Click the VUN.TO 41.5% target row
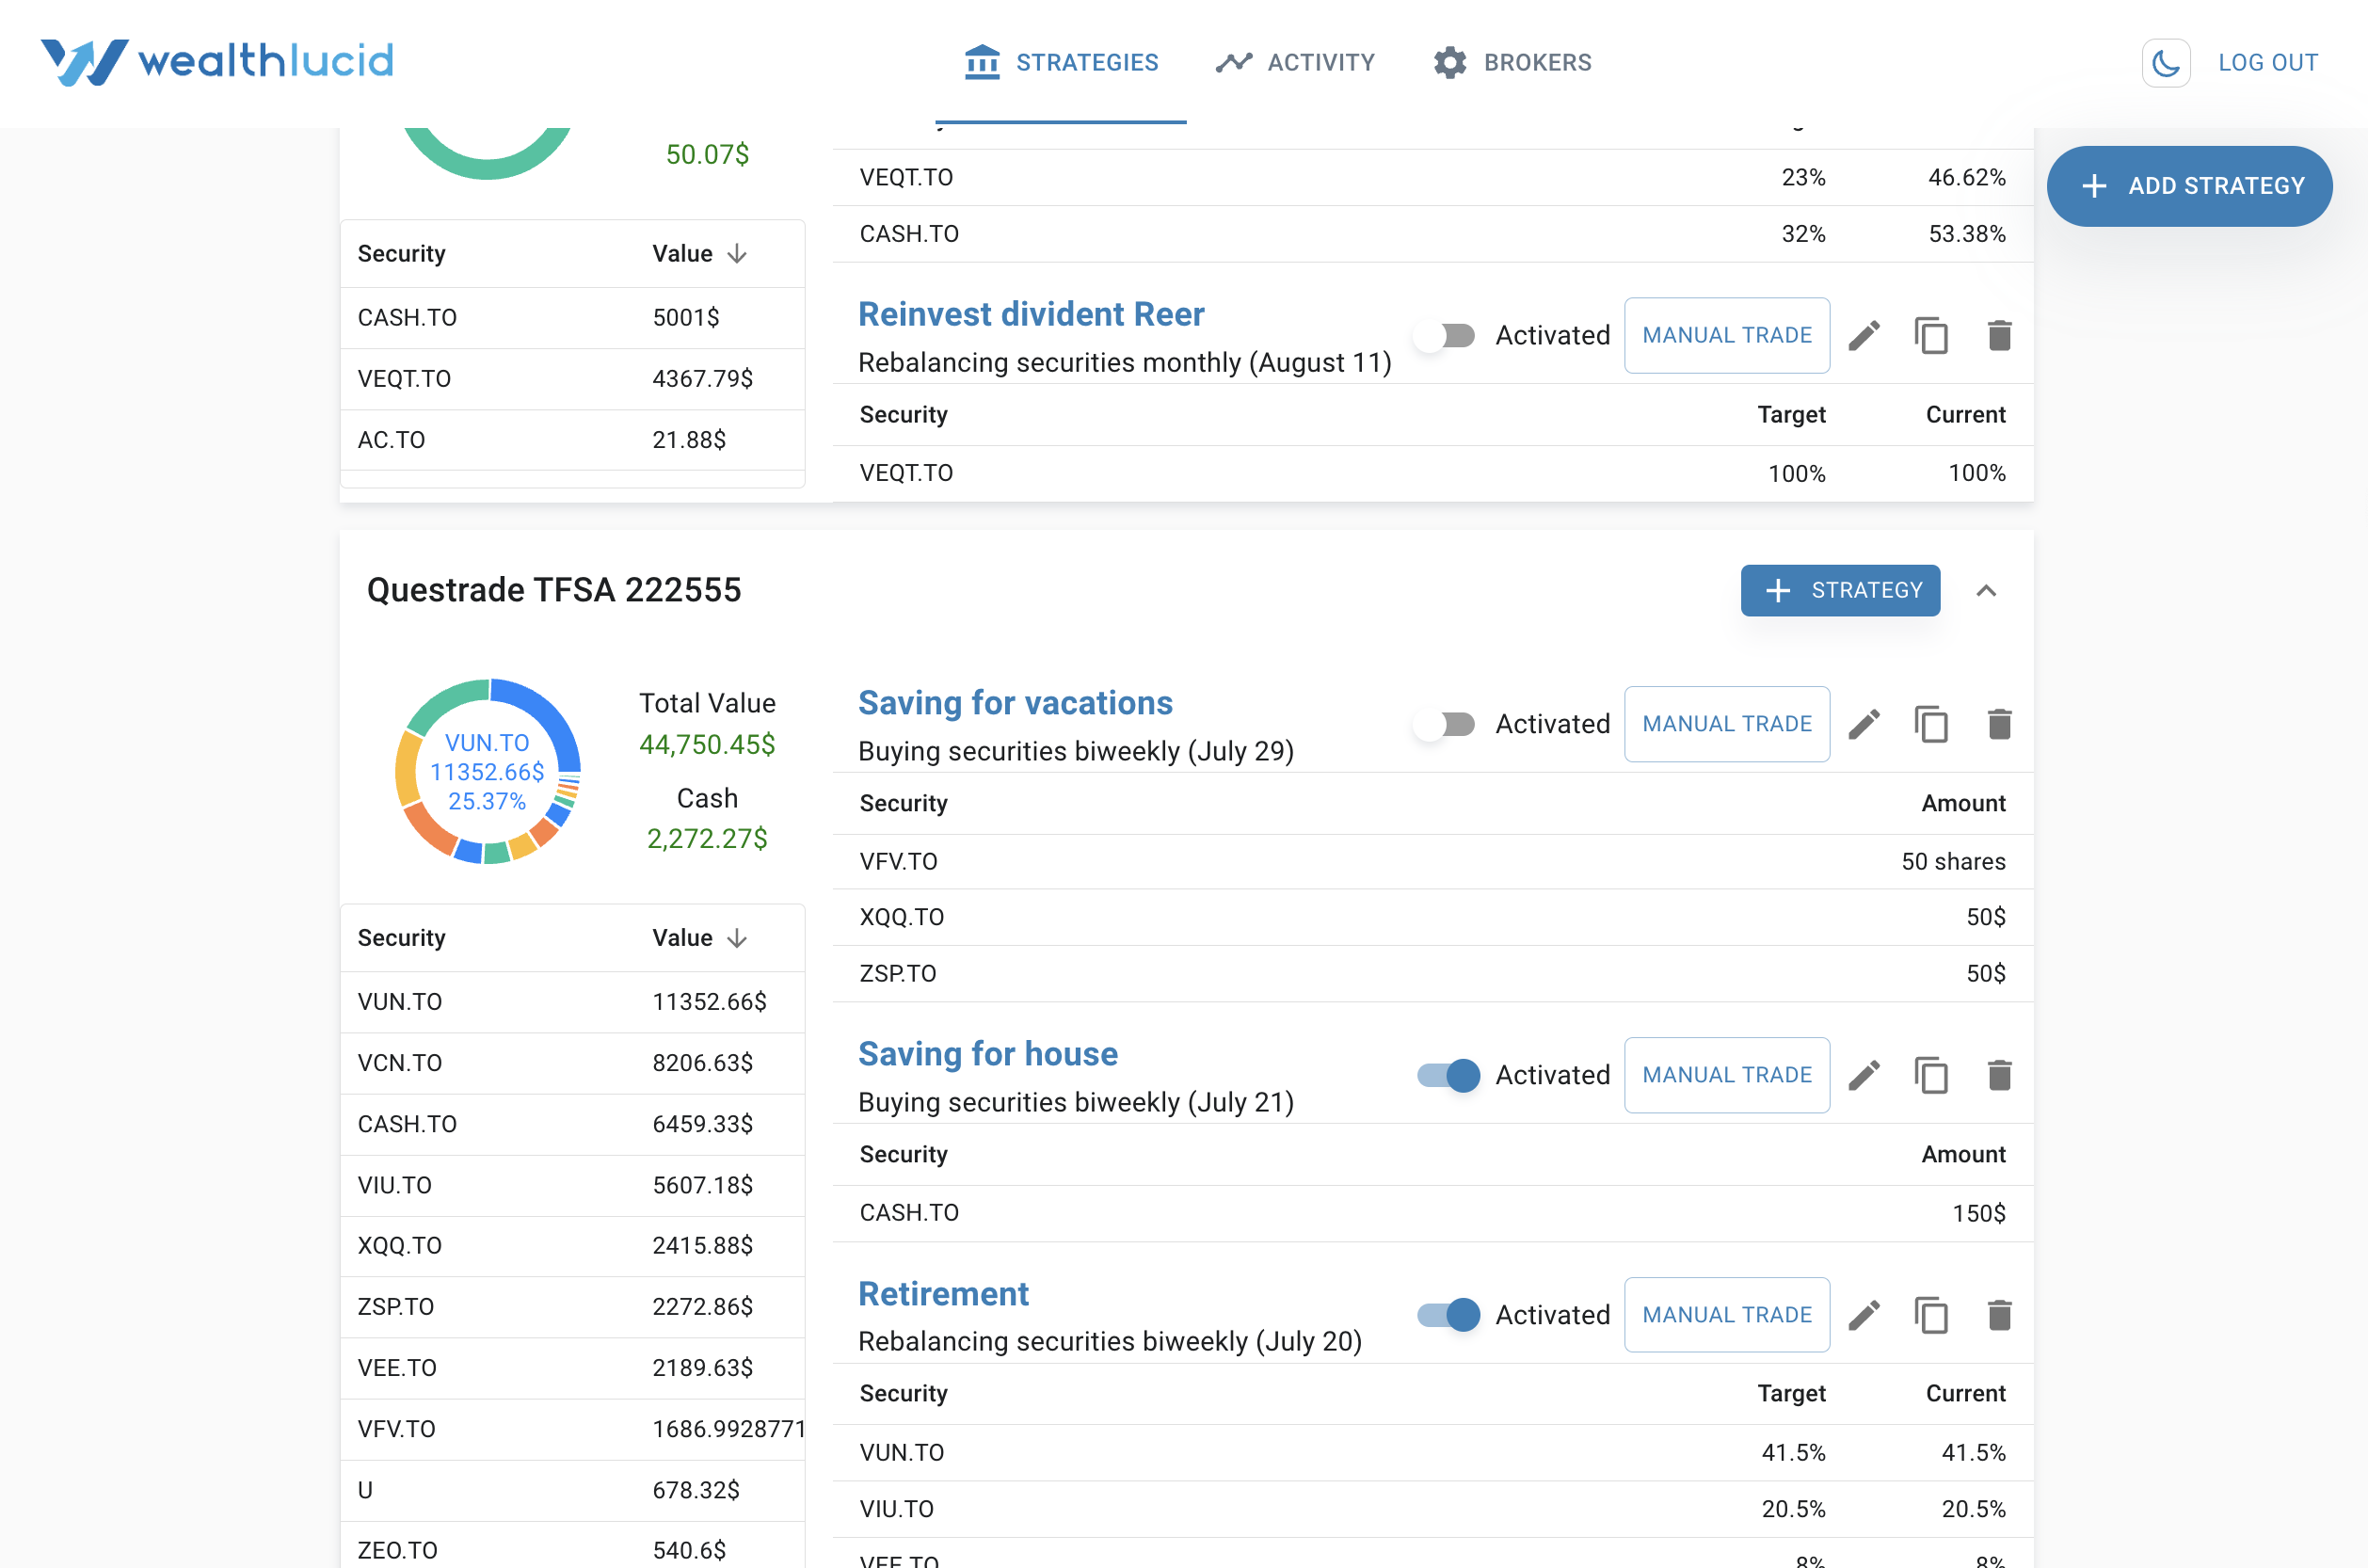Viewport: 2368px width, 1568px height. point(1433,1453)
